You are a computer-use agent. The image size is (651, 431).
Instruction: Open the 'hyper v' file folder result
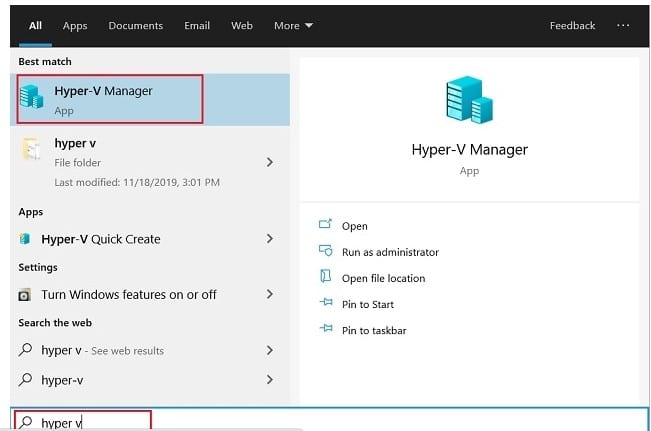pos(150,162)
